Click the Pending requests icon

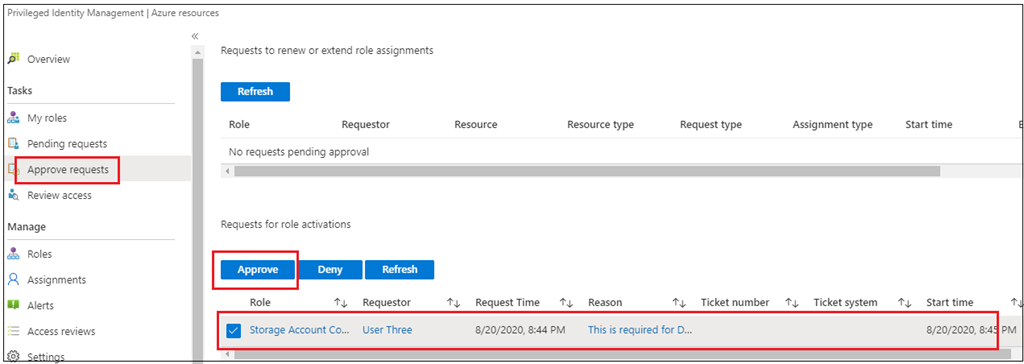click(13, 144)
